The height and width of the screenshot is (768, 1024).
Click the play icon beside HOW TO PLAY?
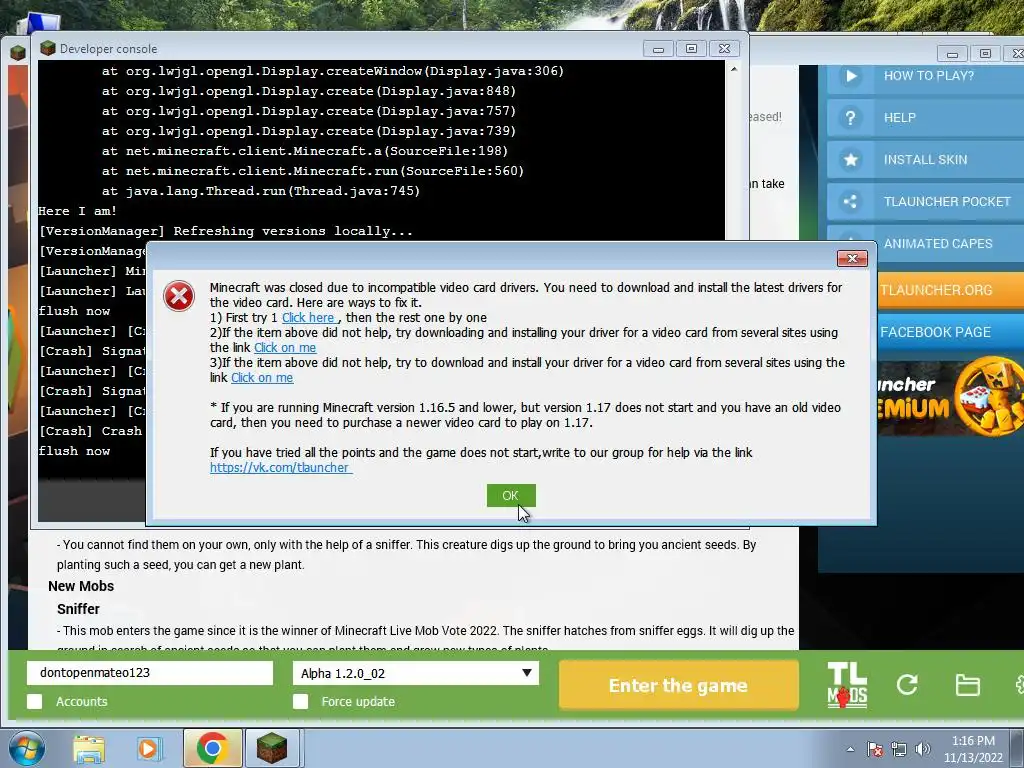point(851,76)
